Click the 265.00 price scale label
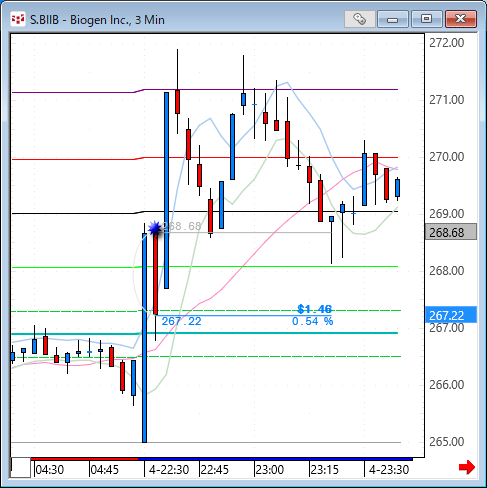This screenshot has height=488, width=487. [446, 442]
